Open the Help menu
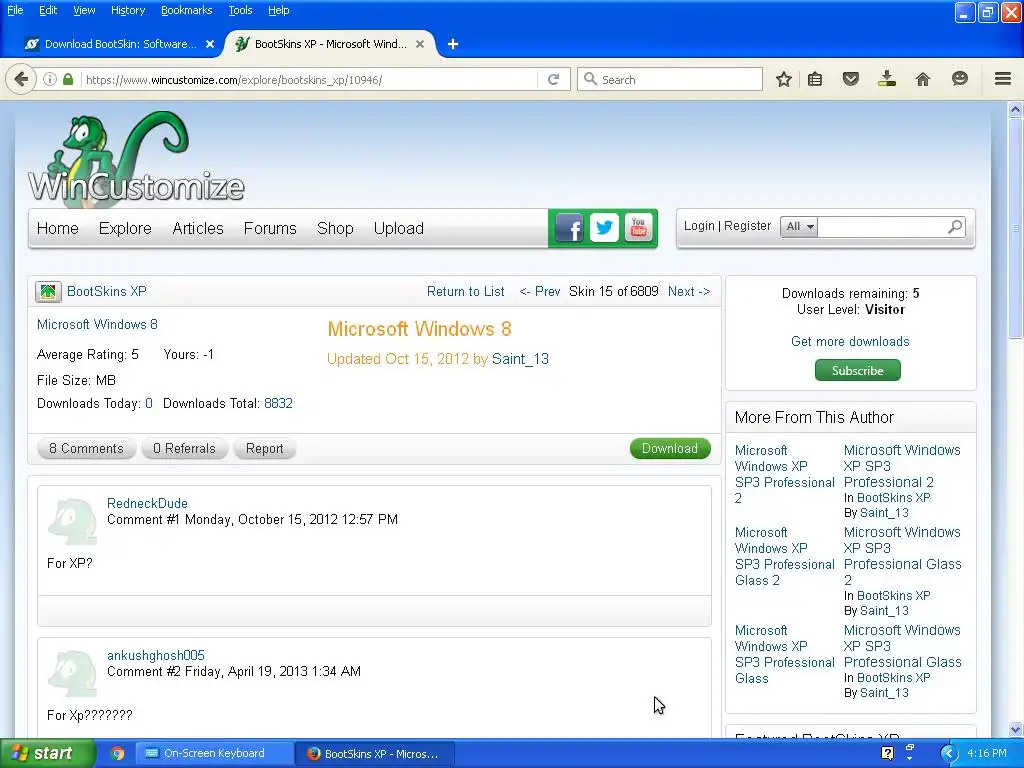1024x768 pixels. [x=278, y=10]
